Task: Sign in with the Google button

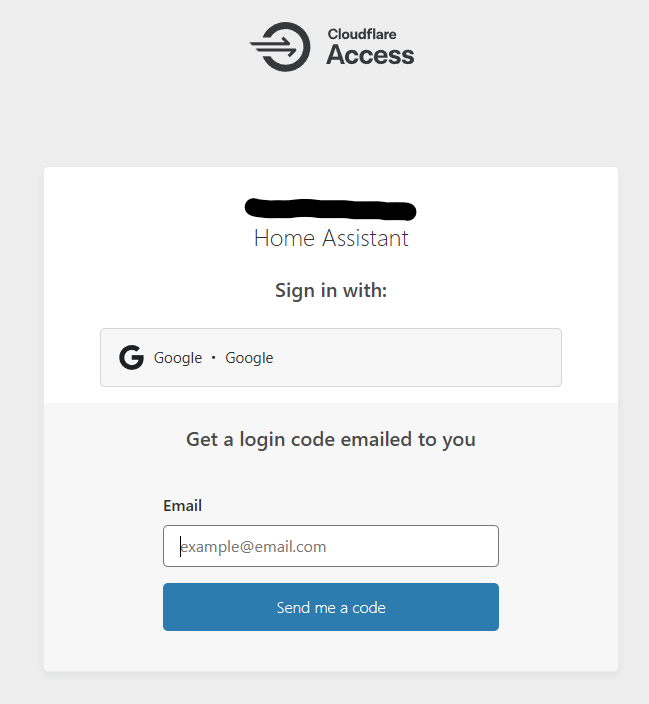Action: 330,357
